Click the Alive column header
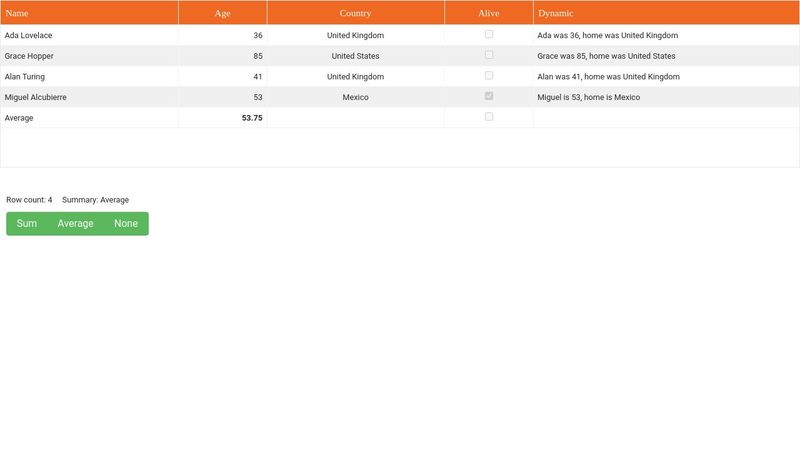 tap(488, 13)
